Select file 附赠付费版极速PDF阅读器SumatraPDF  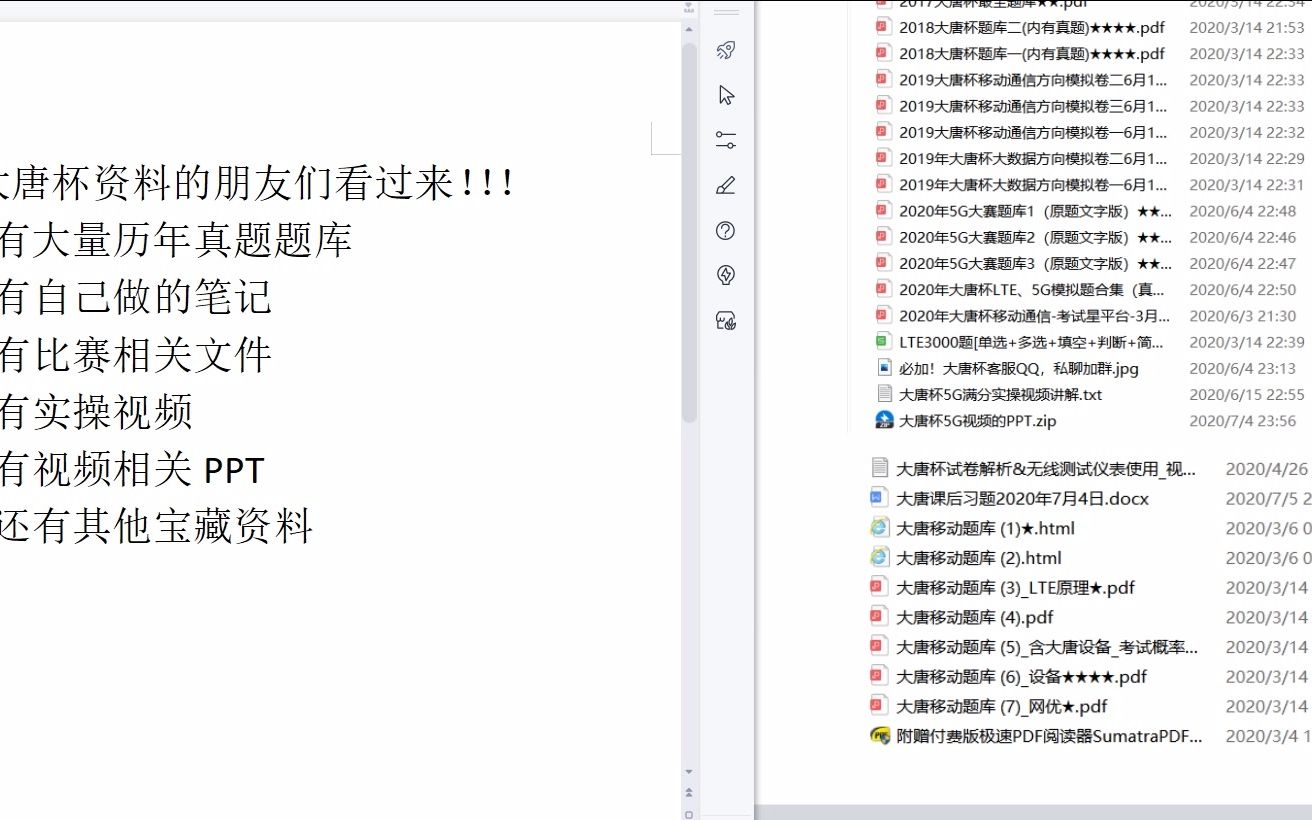(x=1049, y=736)
